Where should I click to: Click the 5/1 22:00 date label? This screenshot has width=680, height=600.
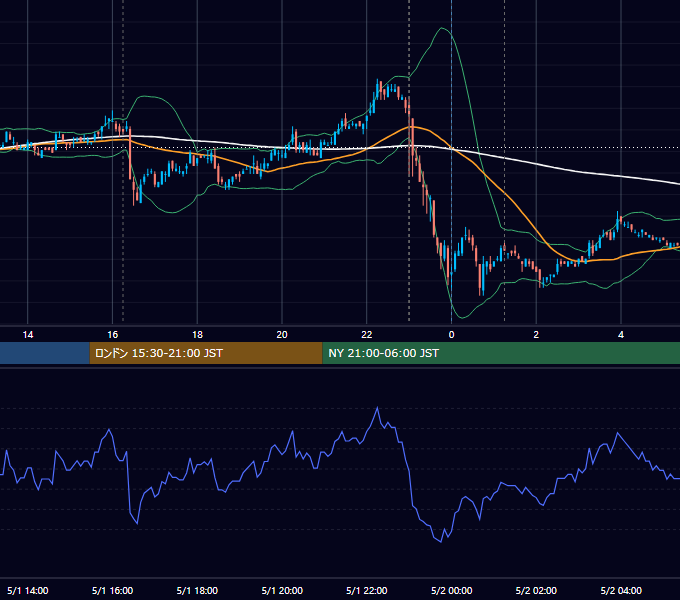(x=367, y=590)
